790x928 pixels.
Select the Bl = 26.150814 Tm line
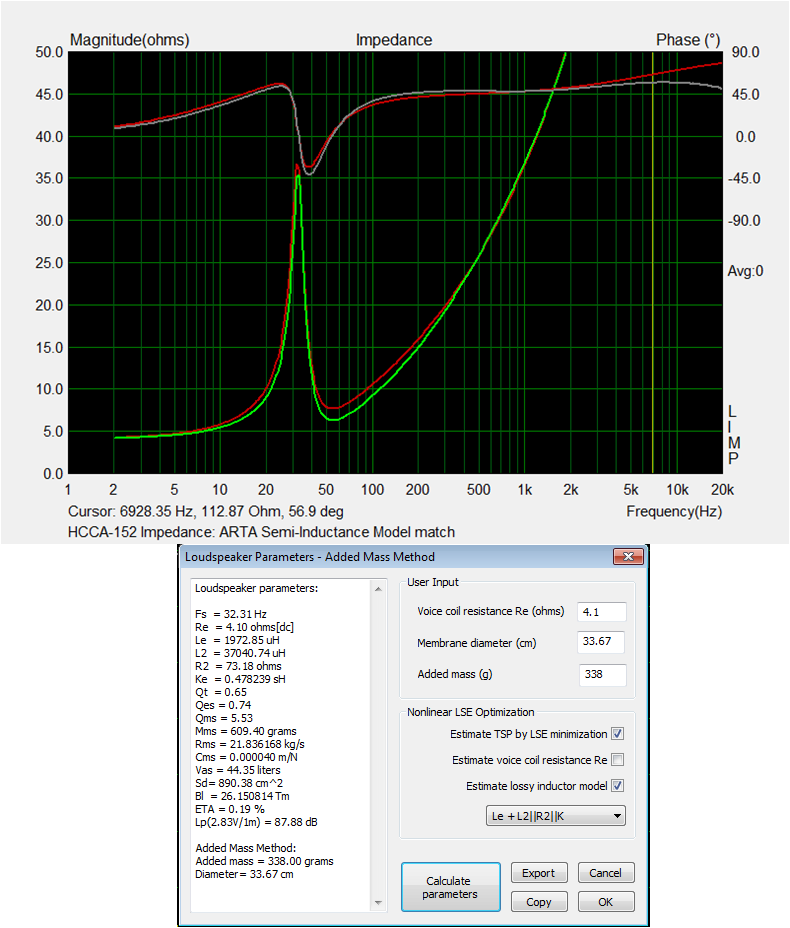pos(243,797)
